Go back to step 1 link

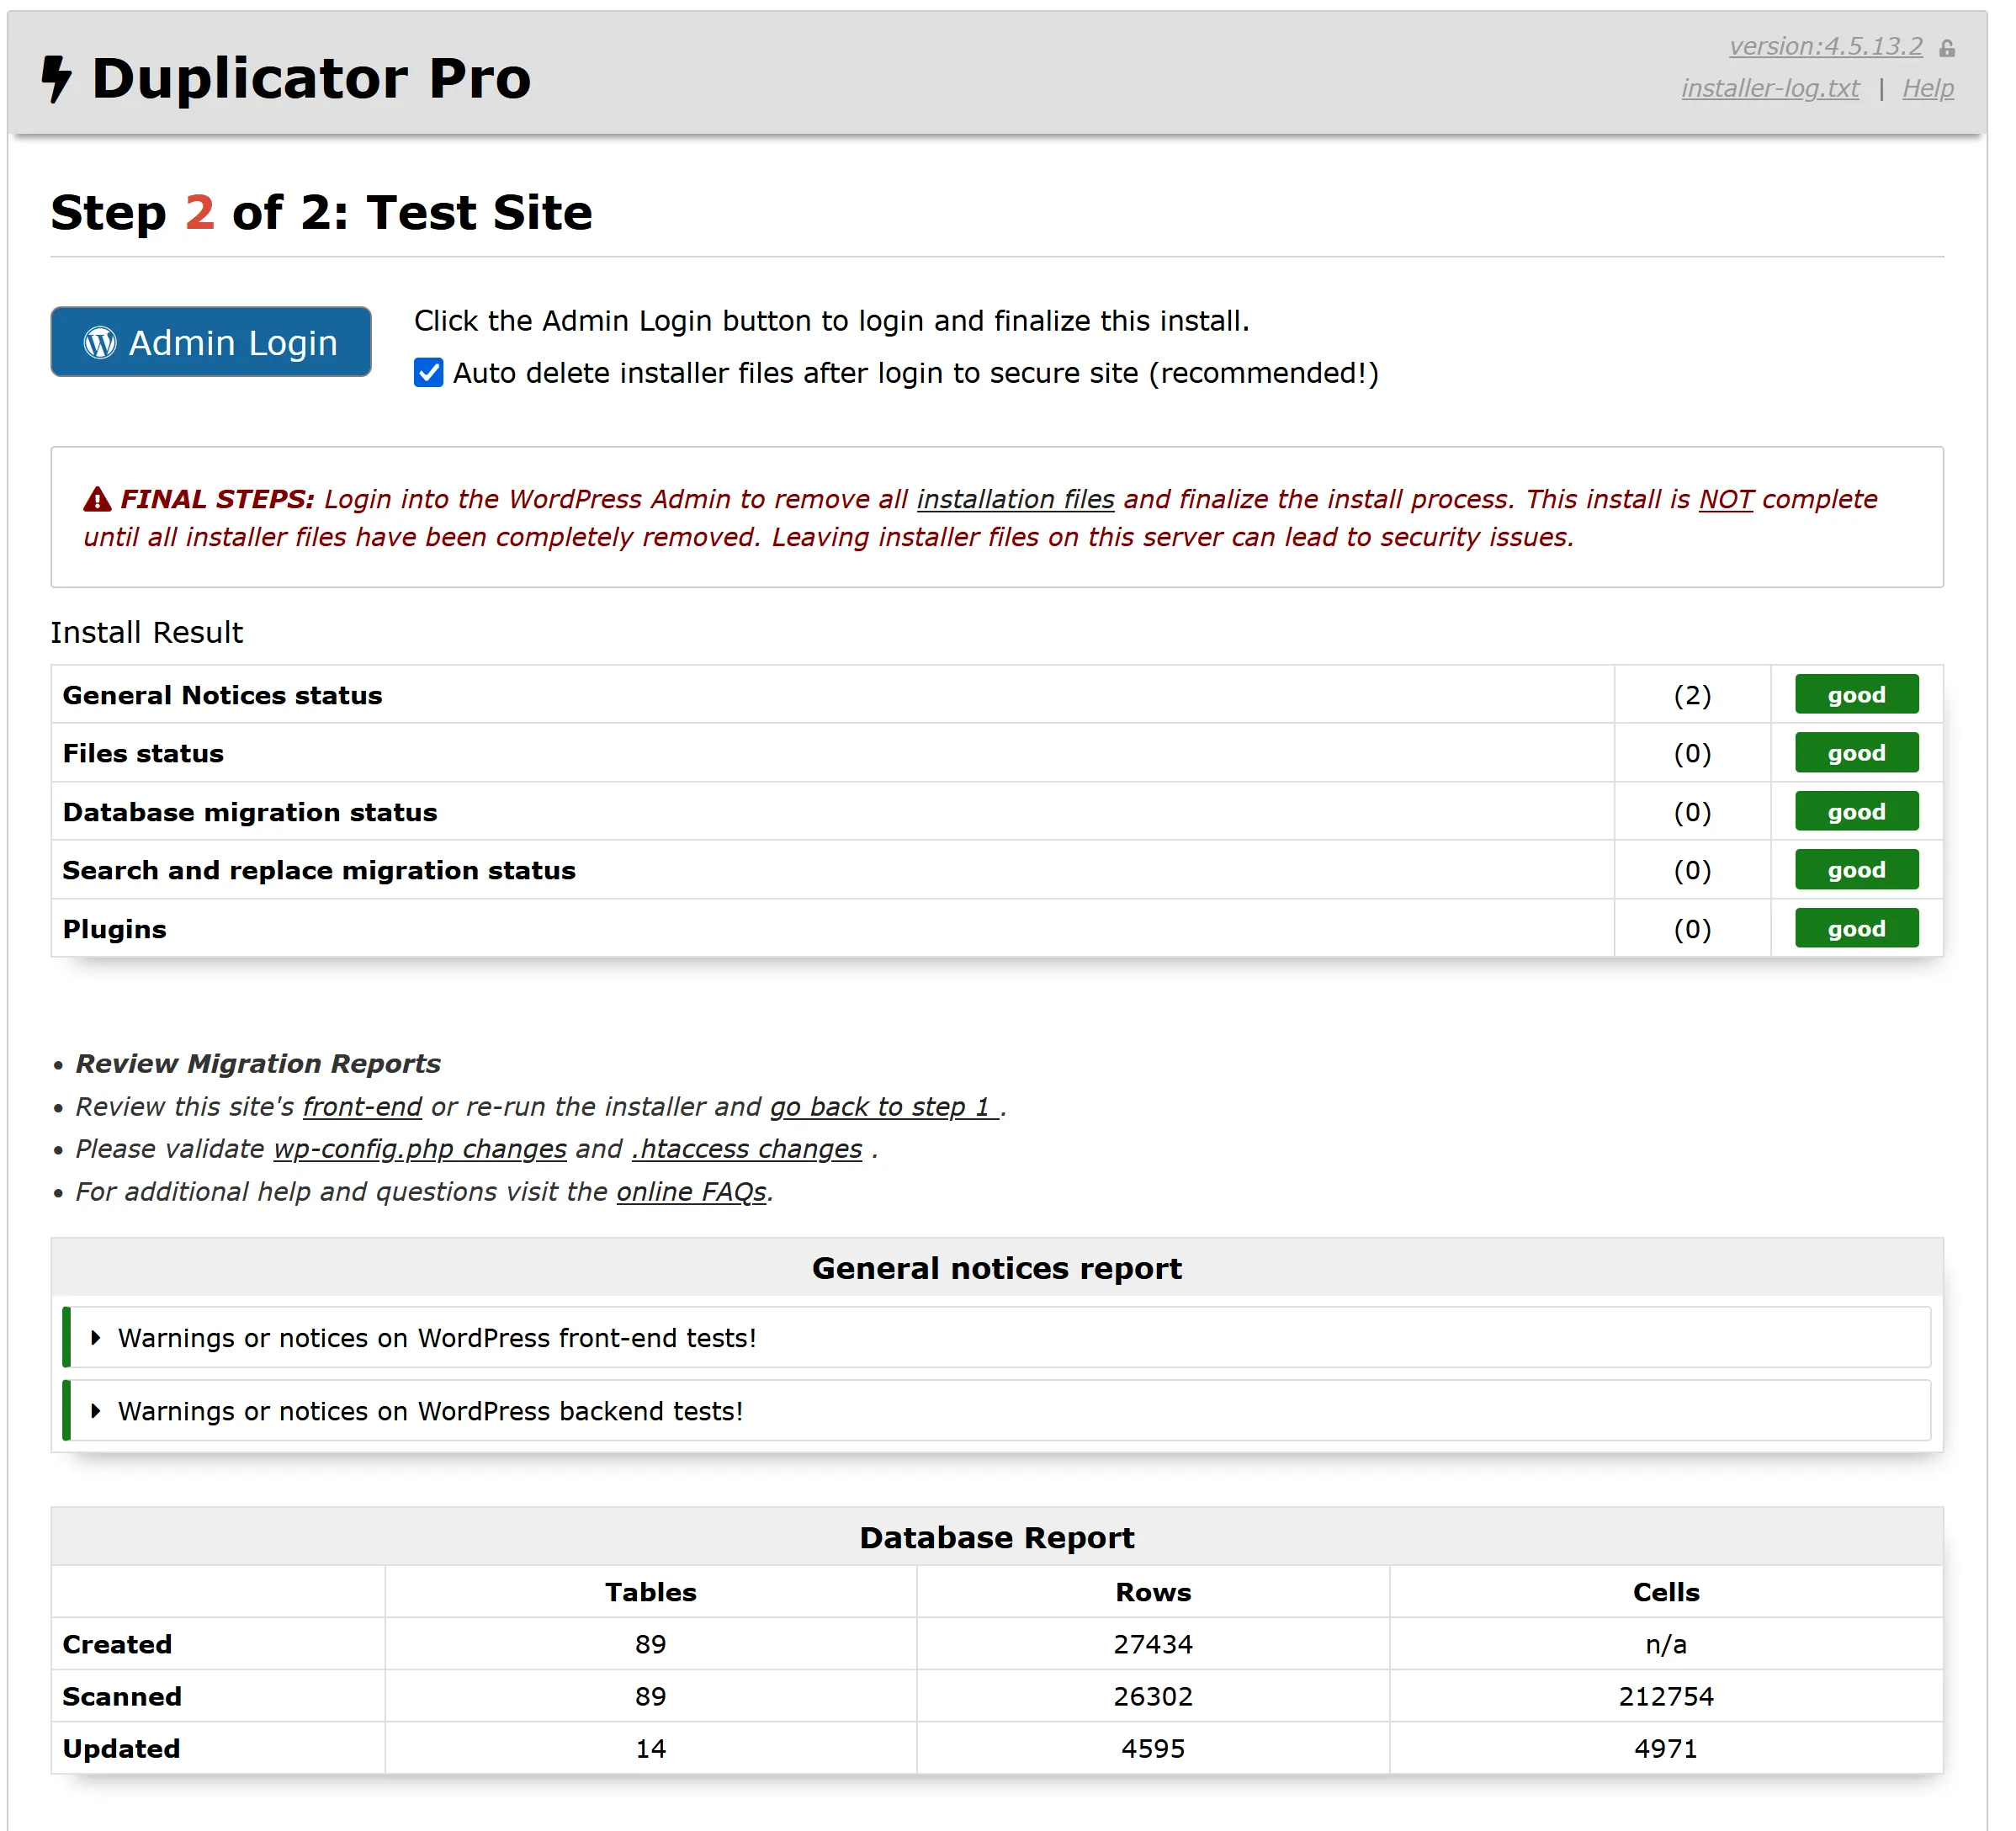[883, 1107]
